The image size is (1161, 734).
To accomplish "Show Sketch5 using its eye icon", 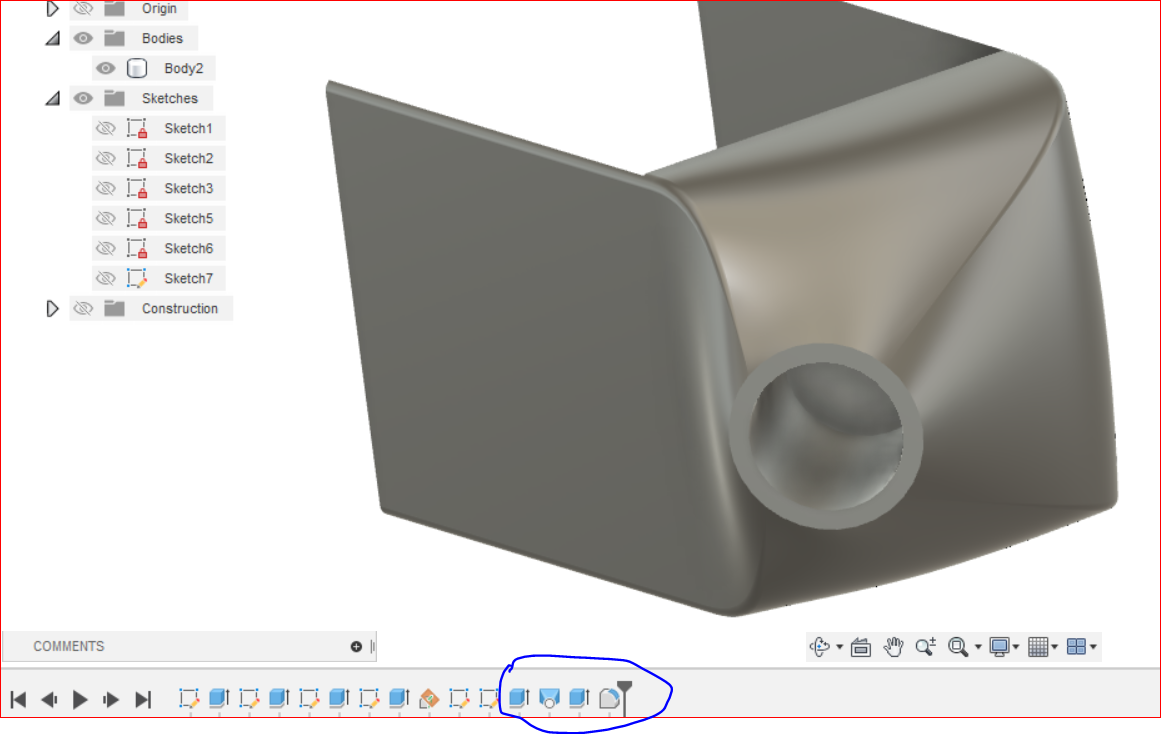I will [106, 218].
